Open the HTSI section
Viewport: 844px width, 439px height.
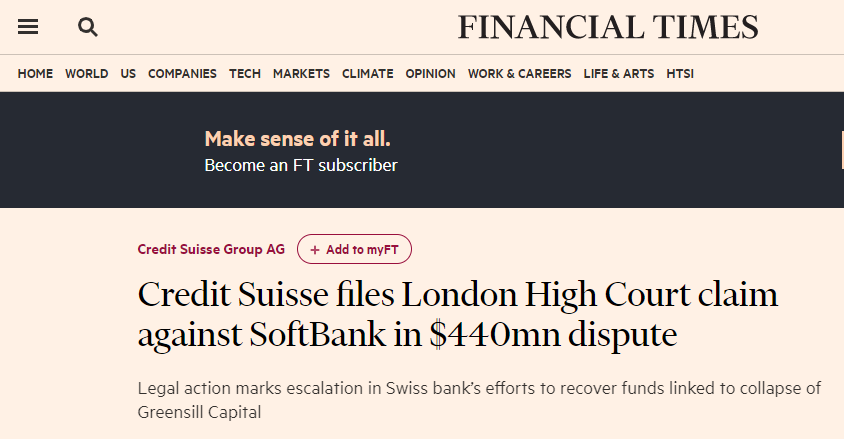(x=680, y=74)
